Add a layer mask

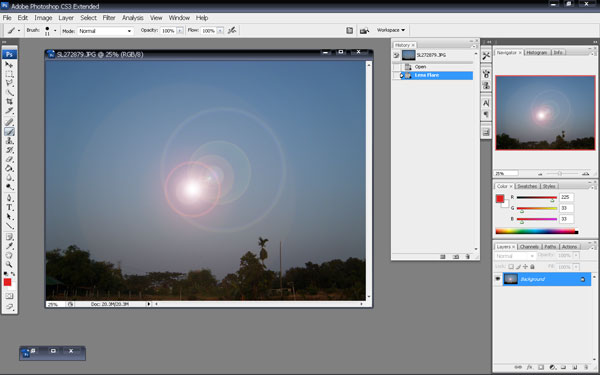click(541, 367)
